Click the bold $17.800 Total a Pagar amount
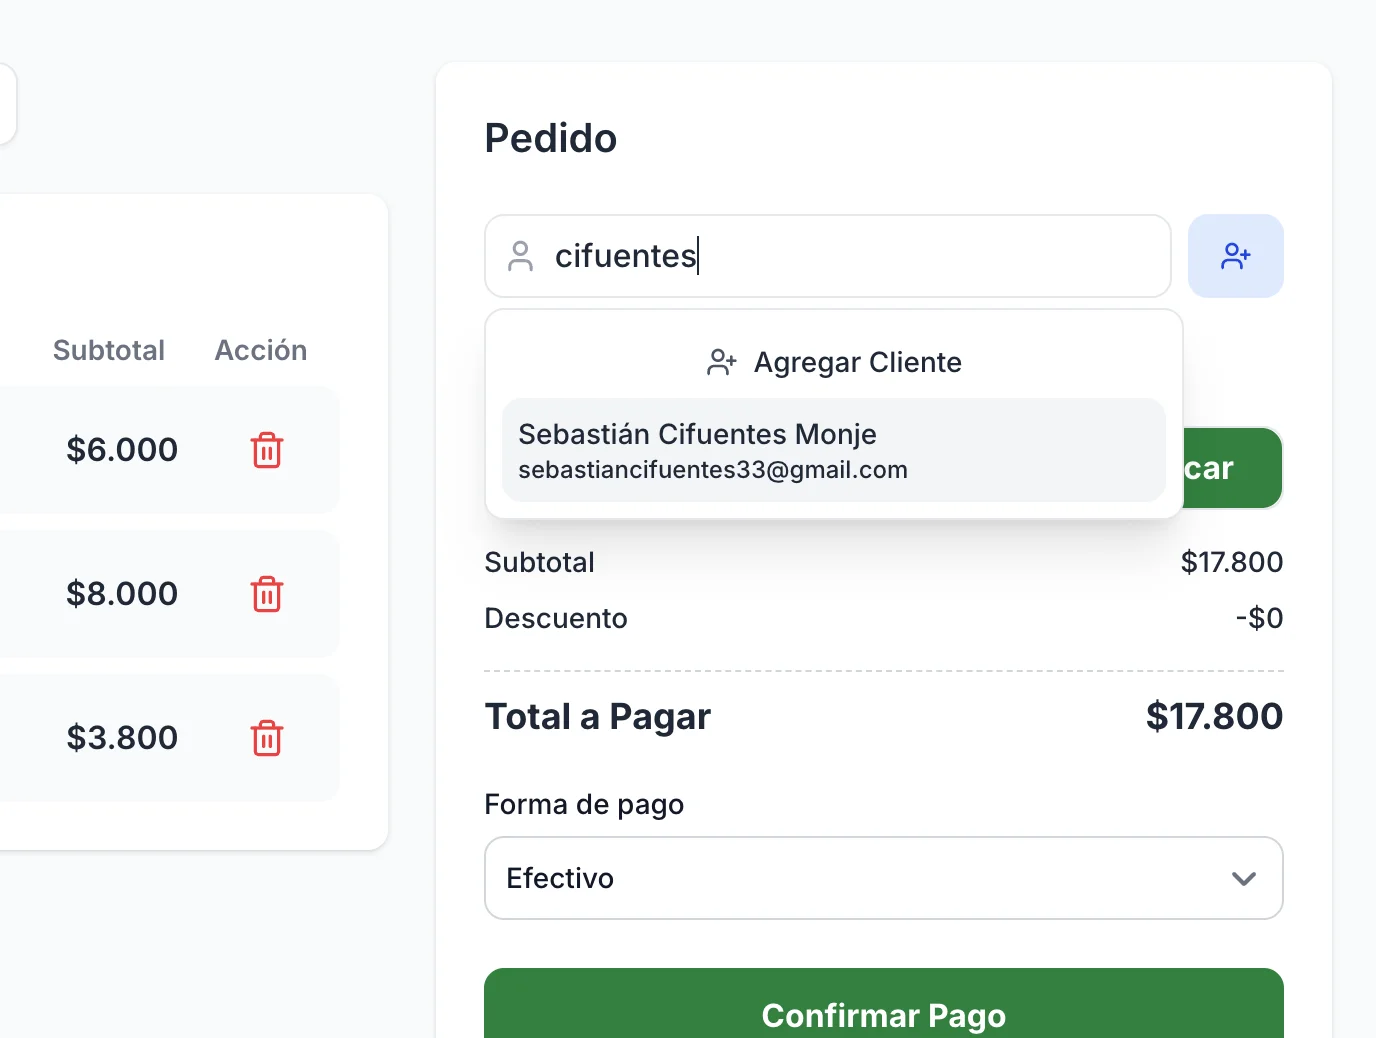Screen dimensions: 1376x1038 1214,716
